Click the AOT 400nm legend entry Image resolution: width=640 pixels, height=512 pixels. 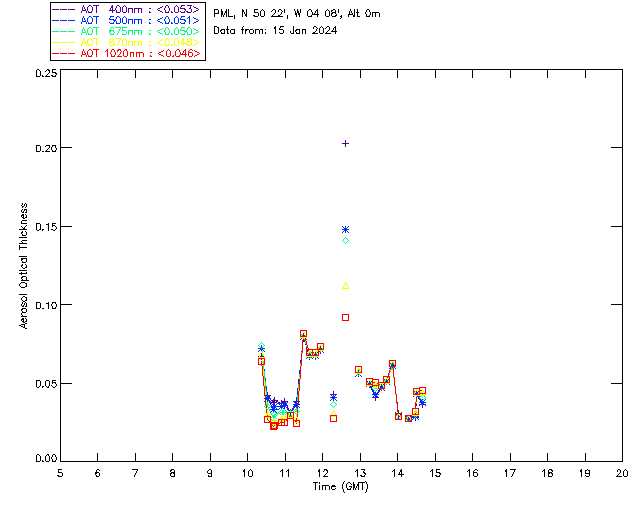coord(126,9)
